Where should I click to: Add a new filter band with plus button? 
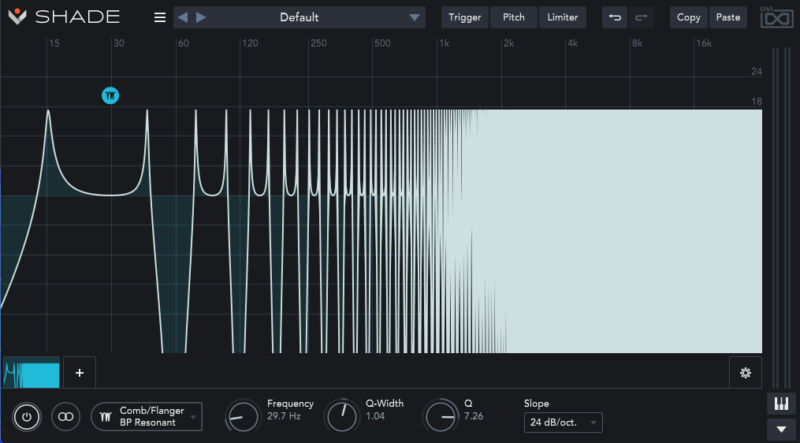(x=80, y=373)
